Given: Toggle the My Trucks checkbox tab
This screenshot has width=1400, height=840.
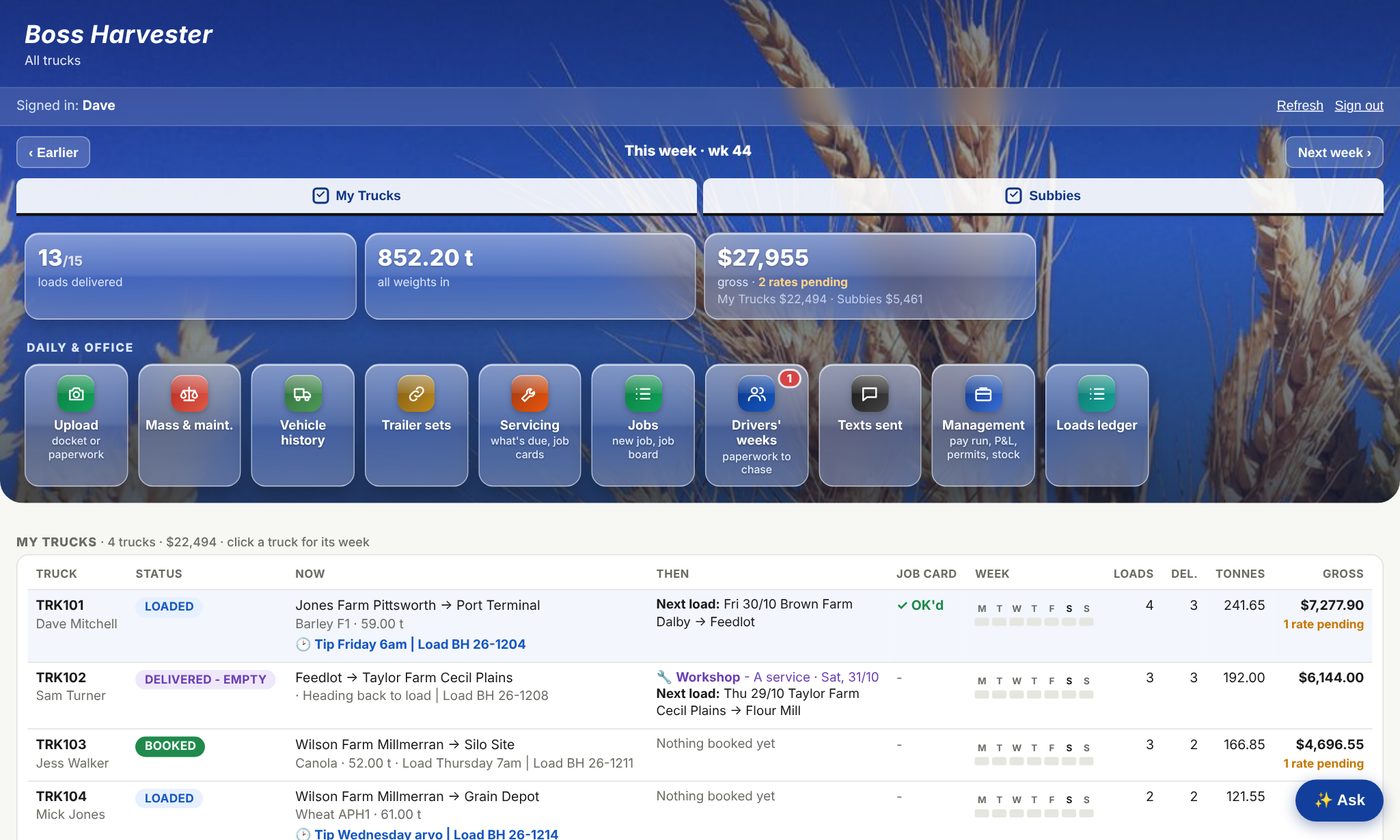Looking at the screenshot, I should point(356,196).
